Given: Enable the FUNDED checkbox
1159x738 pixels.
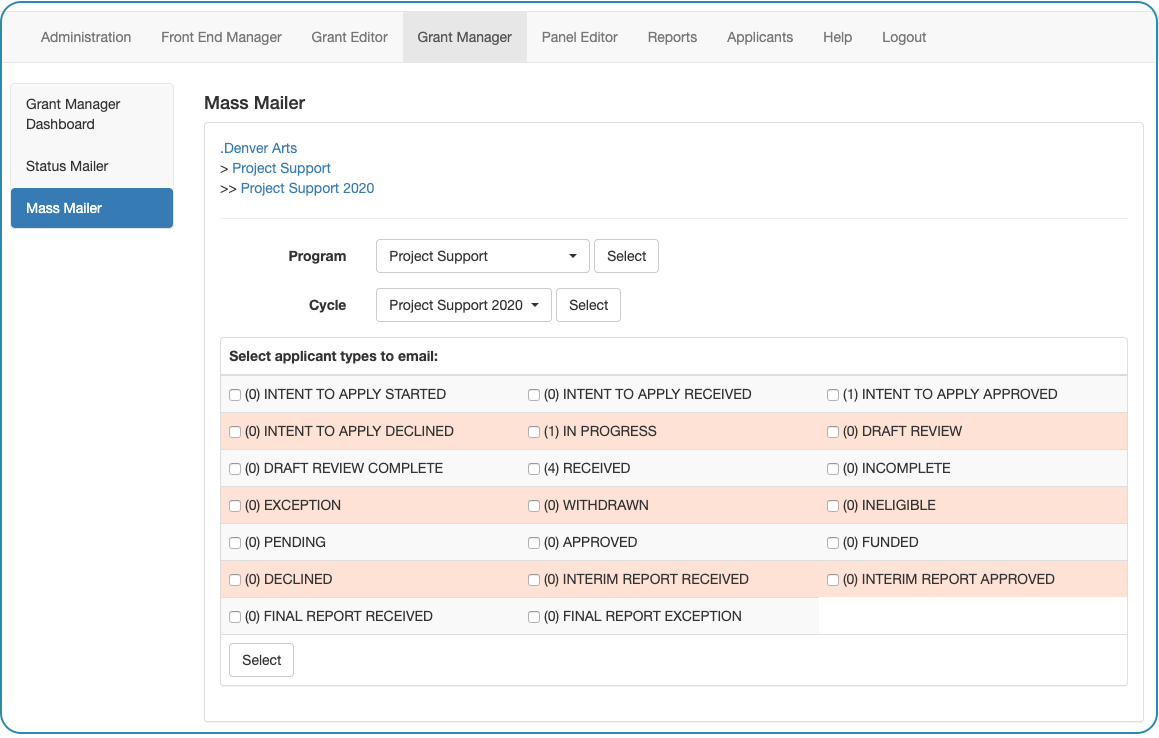Looking at the screenshot, I should [833, 543].
